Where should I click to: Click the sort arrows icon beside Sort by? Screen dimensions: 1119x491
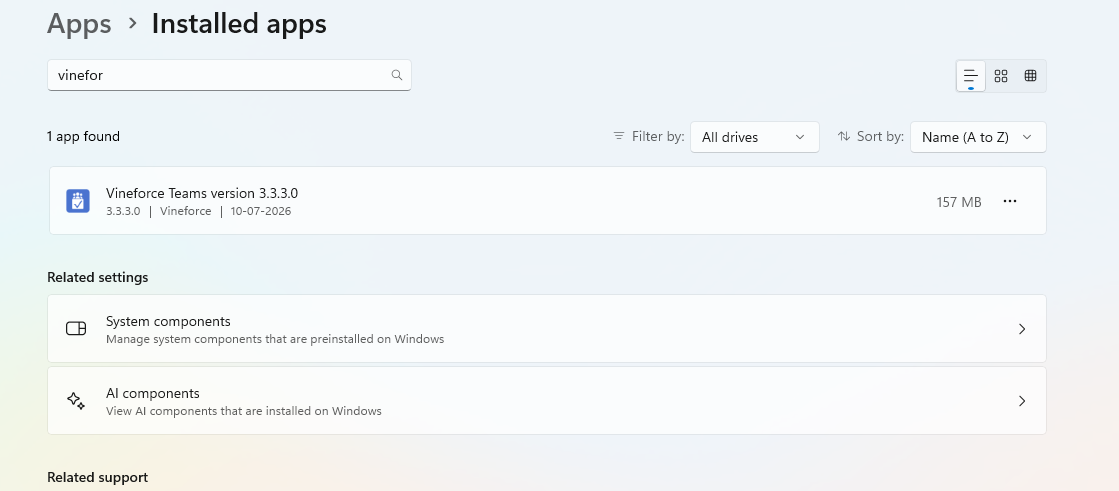tap(844, 136)
